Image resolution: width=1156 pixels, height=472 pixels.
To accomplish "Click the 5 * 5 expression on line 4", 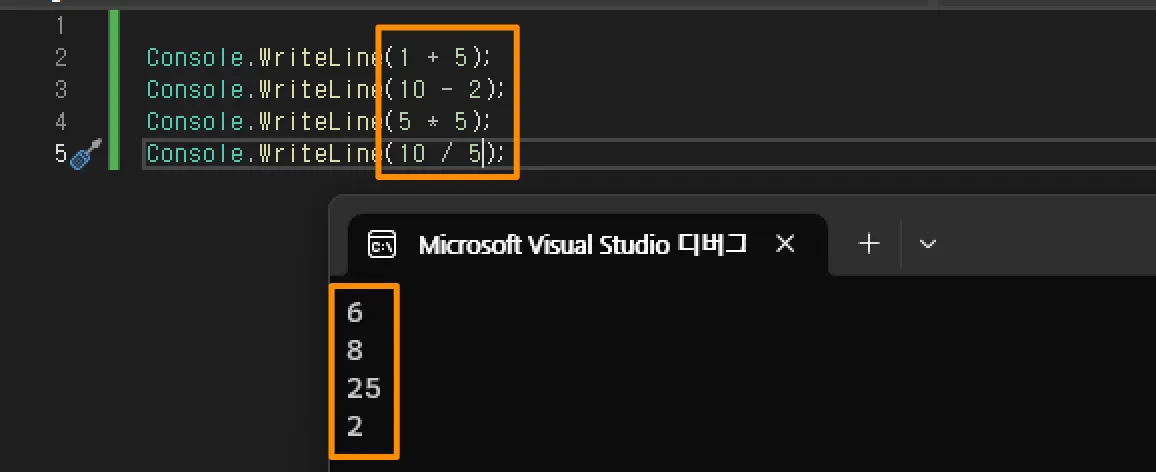I will point(434,122).
